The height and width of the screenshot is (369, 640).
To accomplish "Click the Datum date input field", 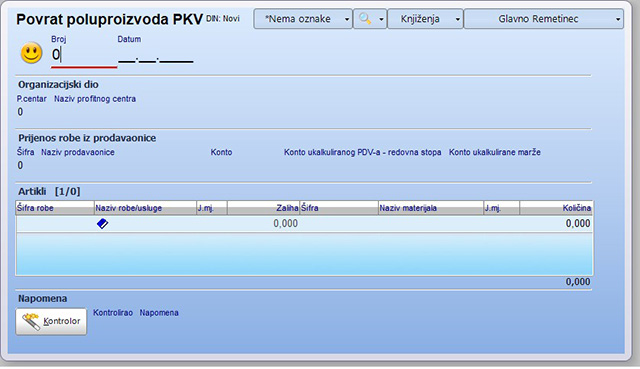I will pos(156,57).
